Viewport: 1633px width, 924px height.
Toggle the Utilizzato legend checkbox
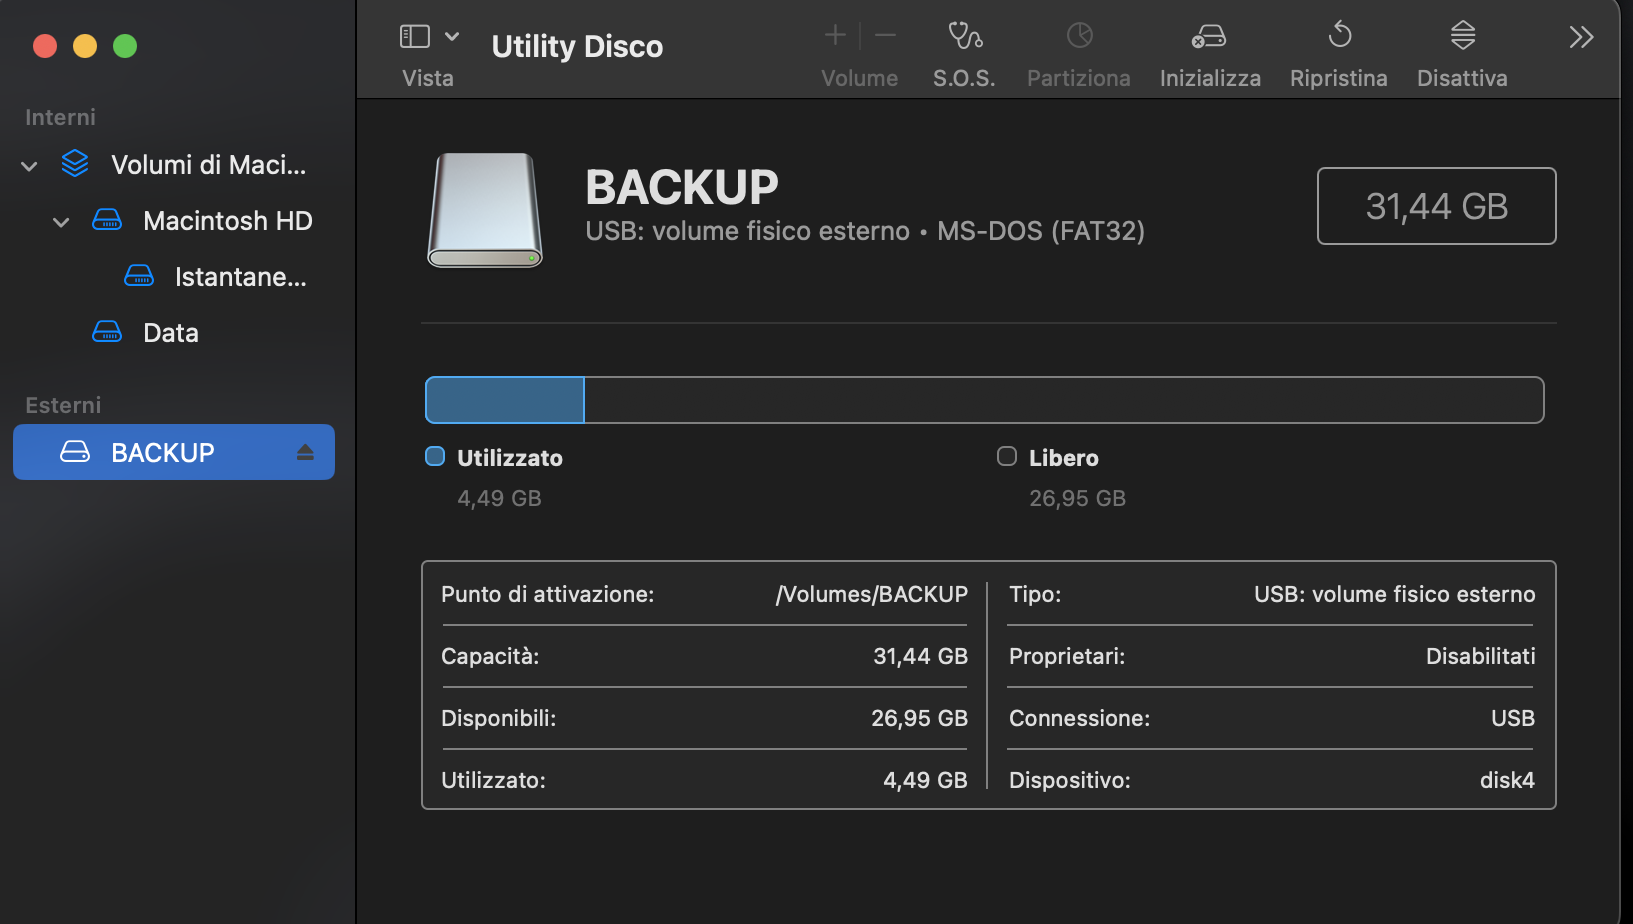pos(434,456)
